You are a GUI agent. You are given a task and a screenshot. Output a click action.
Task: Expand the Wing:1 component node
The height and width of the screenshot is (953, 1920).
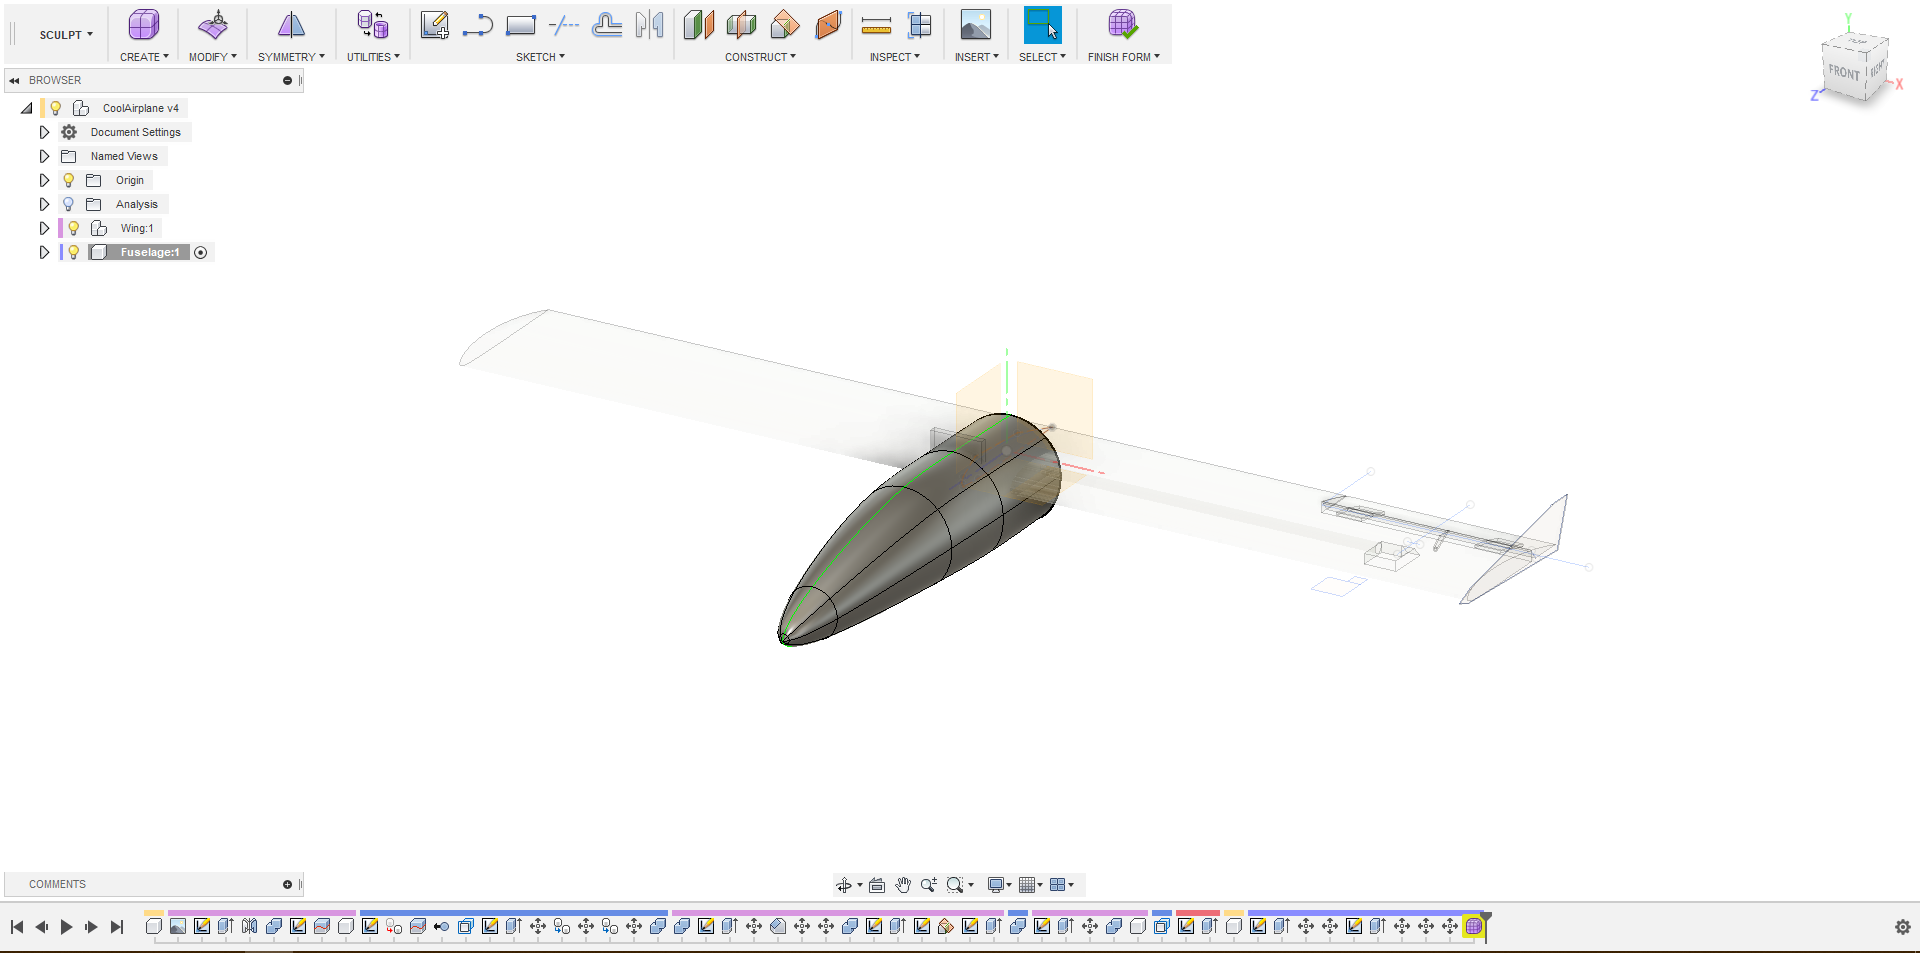[44, 228]
